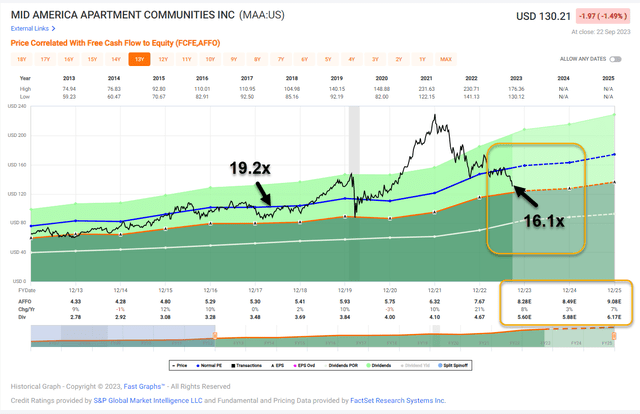This screenshot has width=640, height=414.
Task: Open the External Links chevron
Action: click(53, 29)
